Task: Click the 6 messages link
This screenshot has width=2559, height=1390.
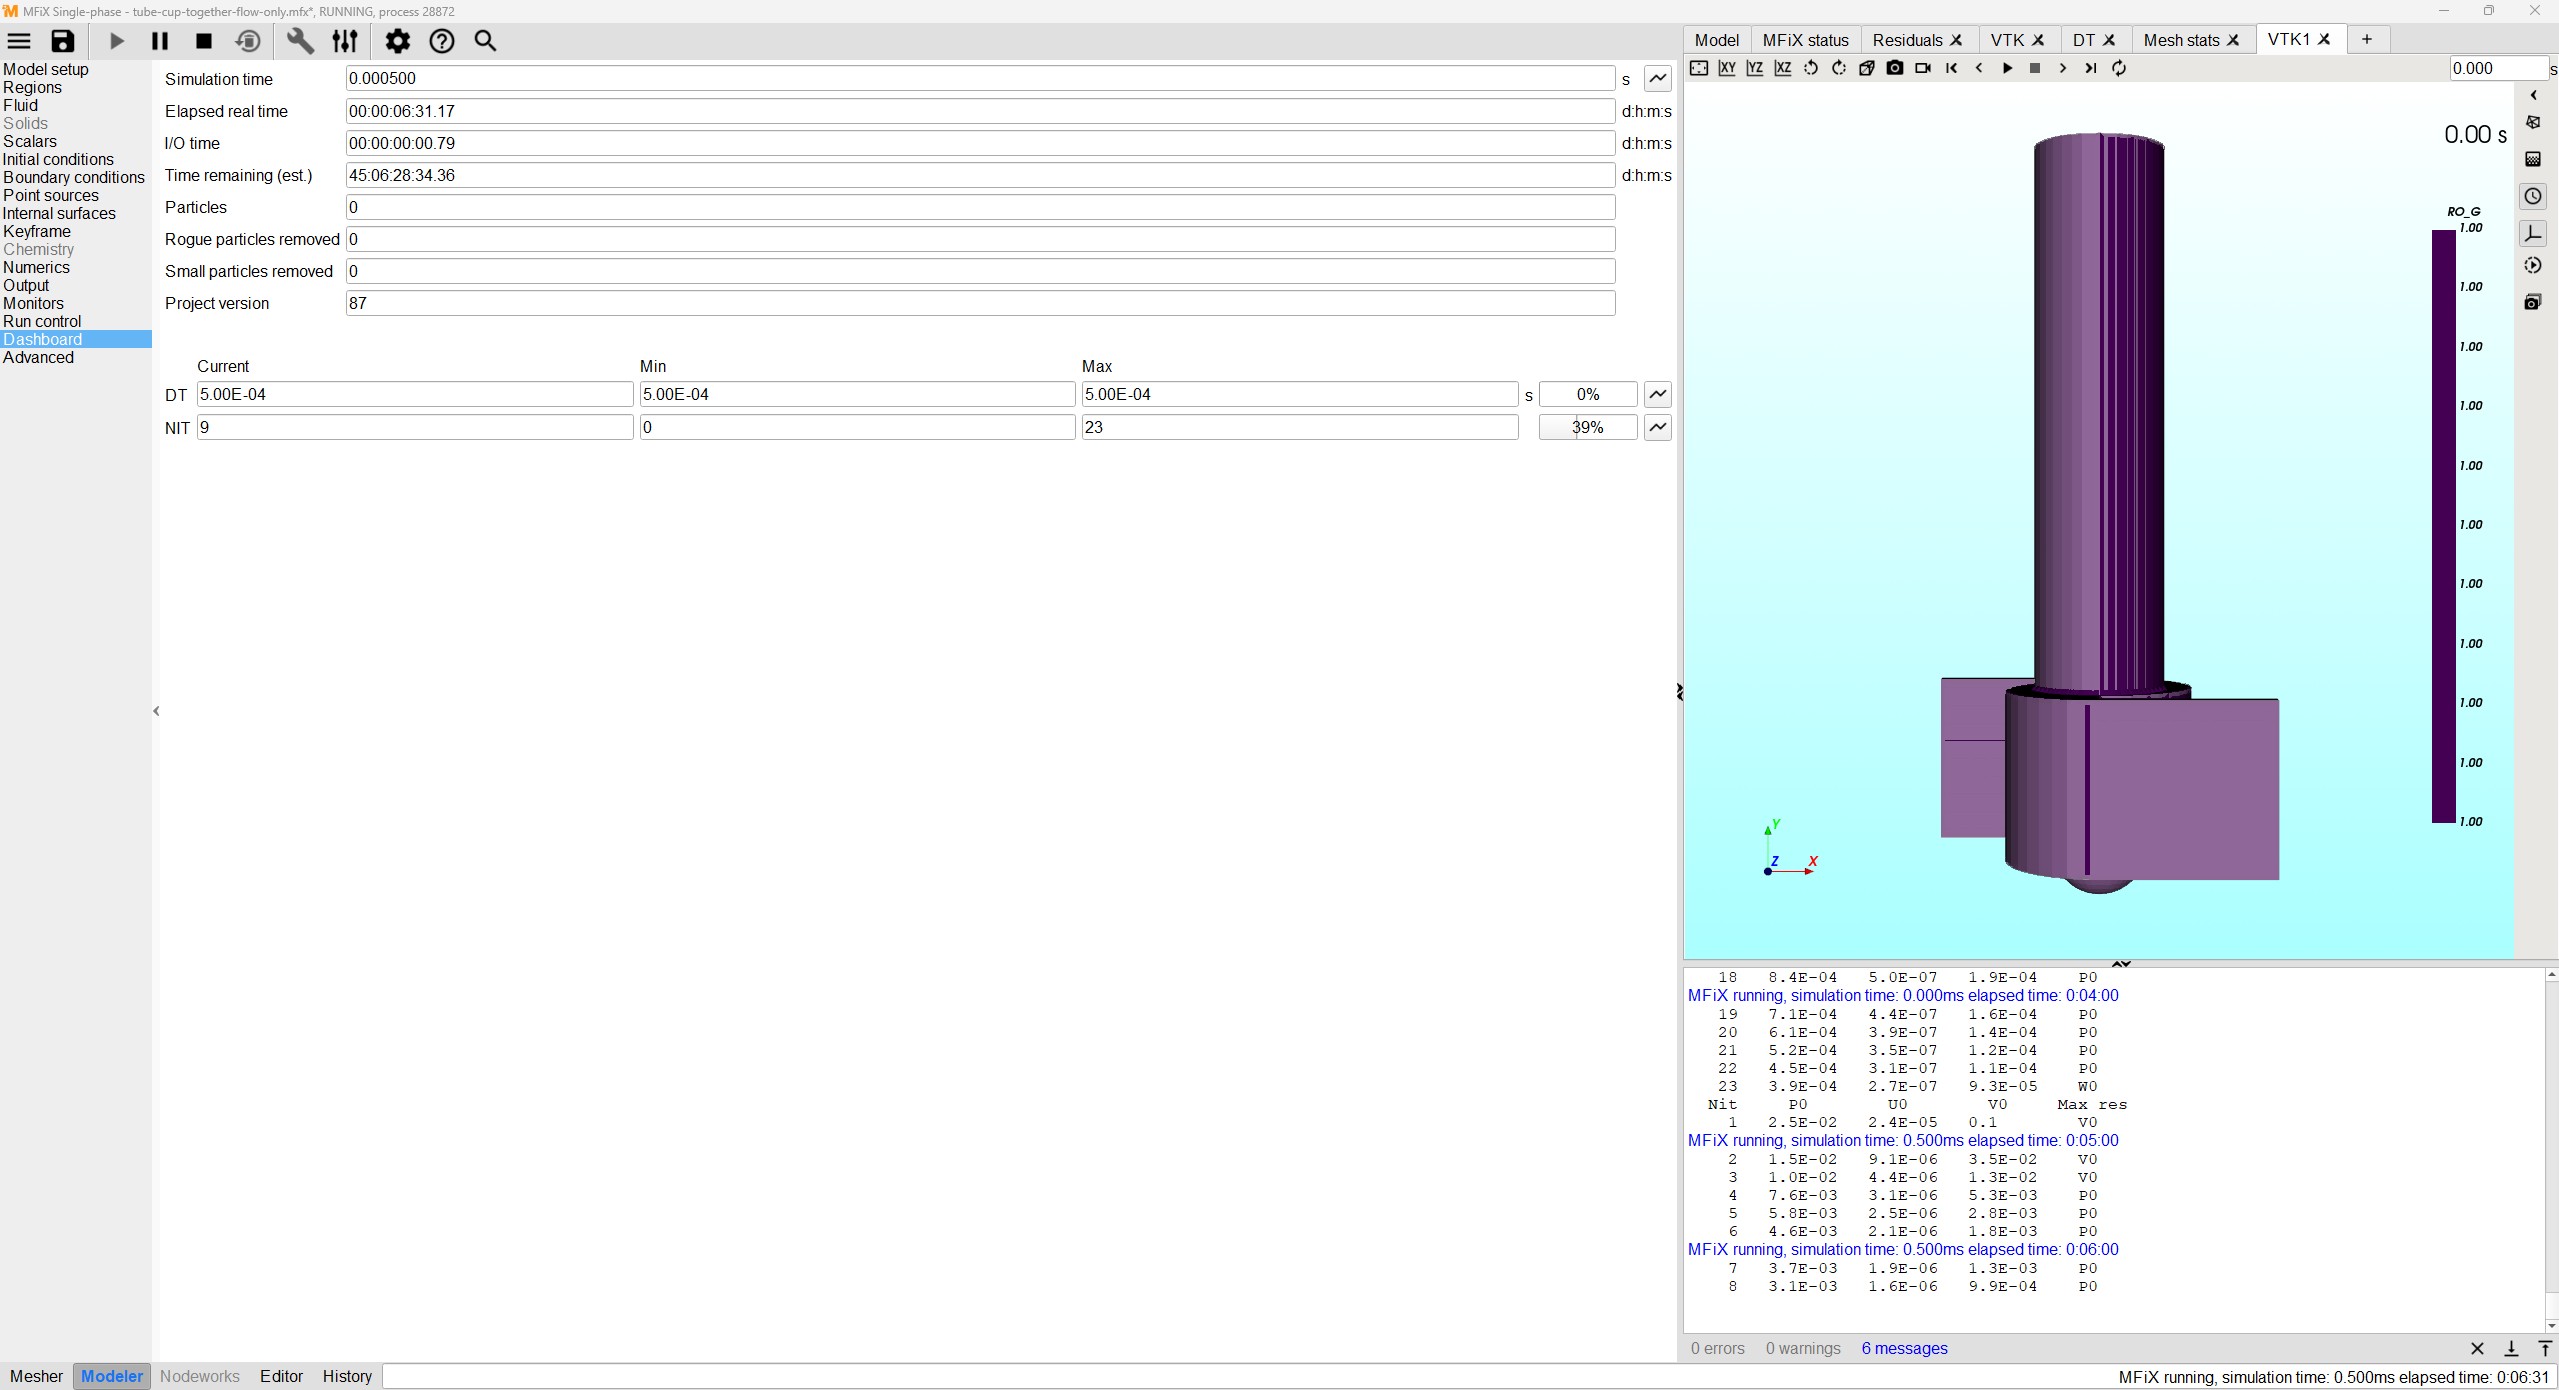Action: coord(1904,1348)
